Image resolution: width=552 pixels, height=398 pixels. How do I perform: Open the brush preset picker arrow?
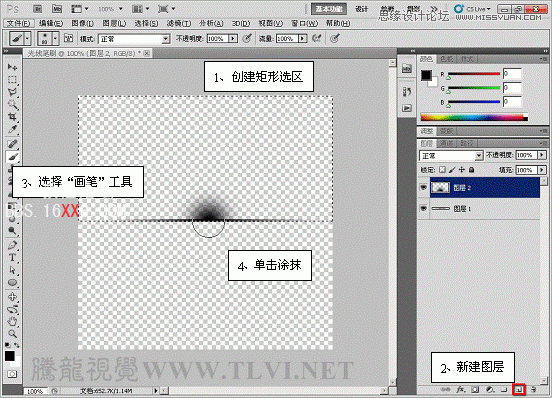[55, 38]
